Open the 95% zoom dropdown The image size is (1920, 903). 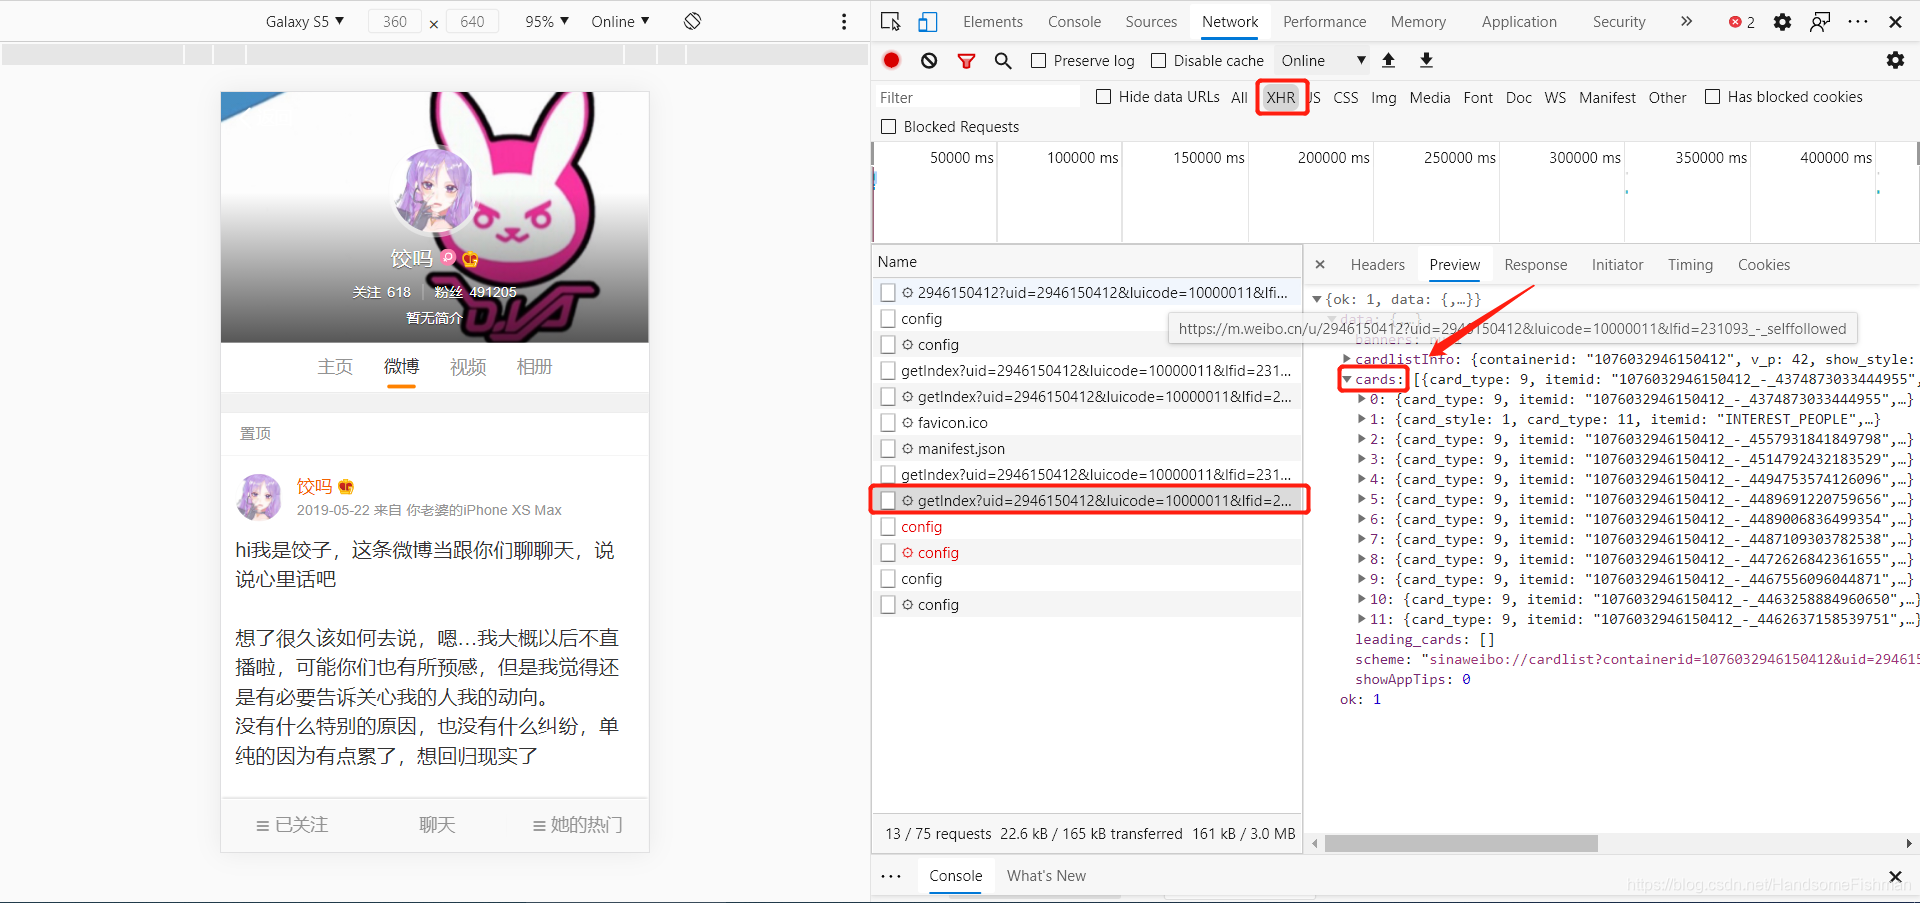[547, 21]
